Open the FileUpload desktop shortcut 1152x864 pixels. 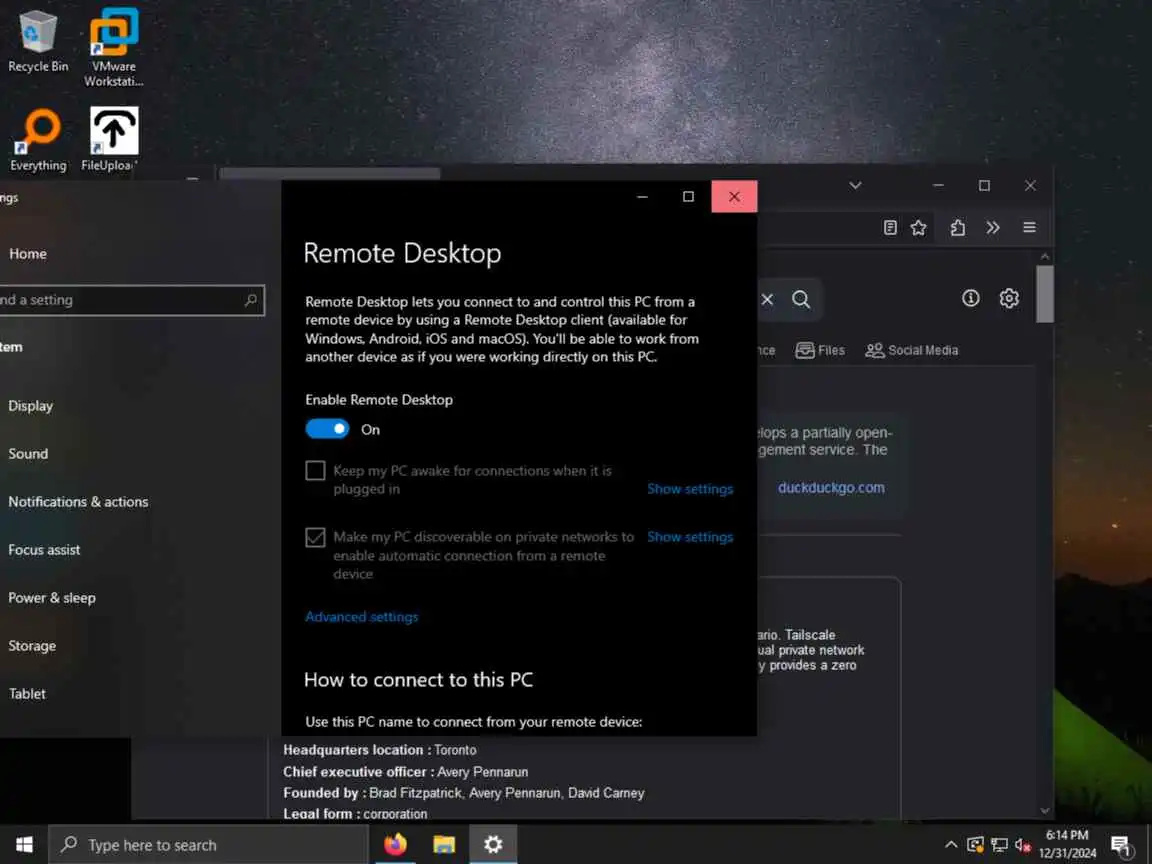click(112, 140)
